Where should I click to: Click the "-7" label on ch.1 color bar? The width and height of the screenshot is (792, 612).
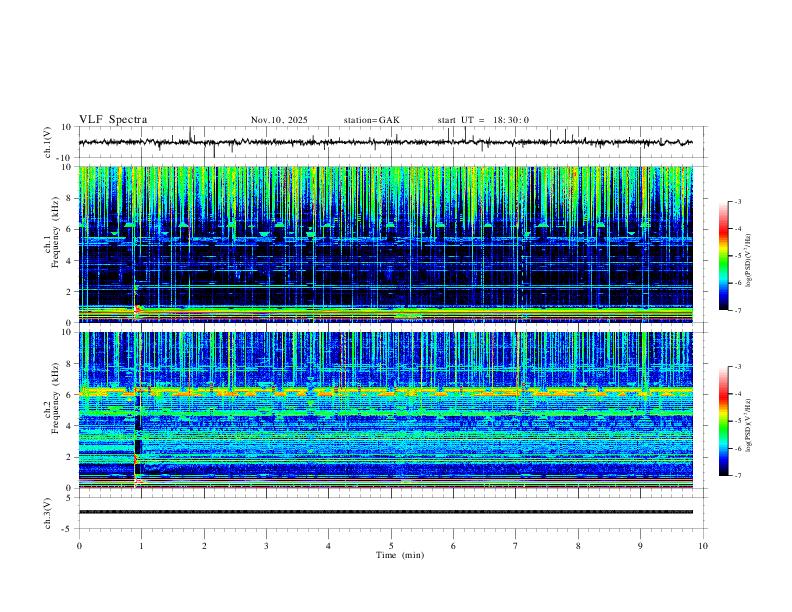738,311
